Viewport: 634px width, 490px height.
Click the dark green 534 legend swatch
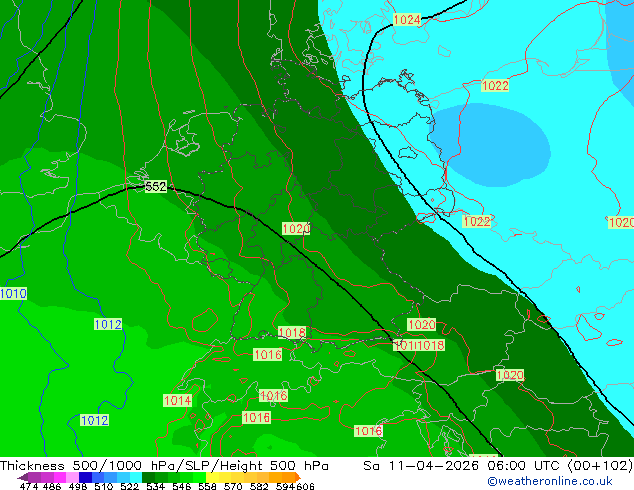coord(149,477)
